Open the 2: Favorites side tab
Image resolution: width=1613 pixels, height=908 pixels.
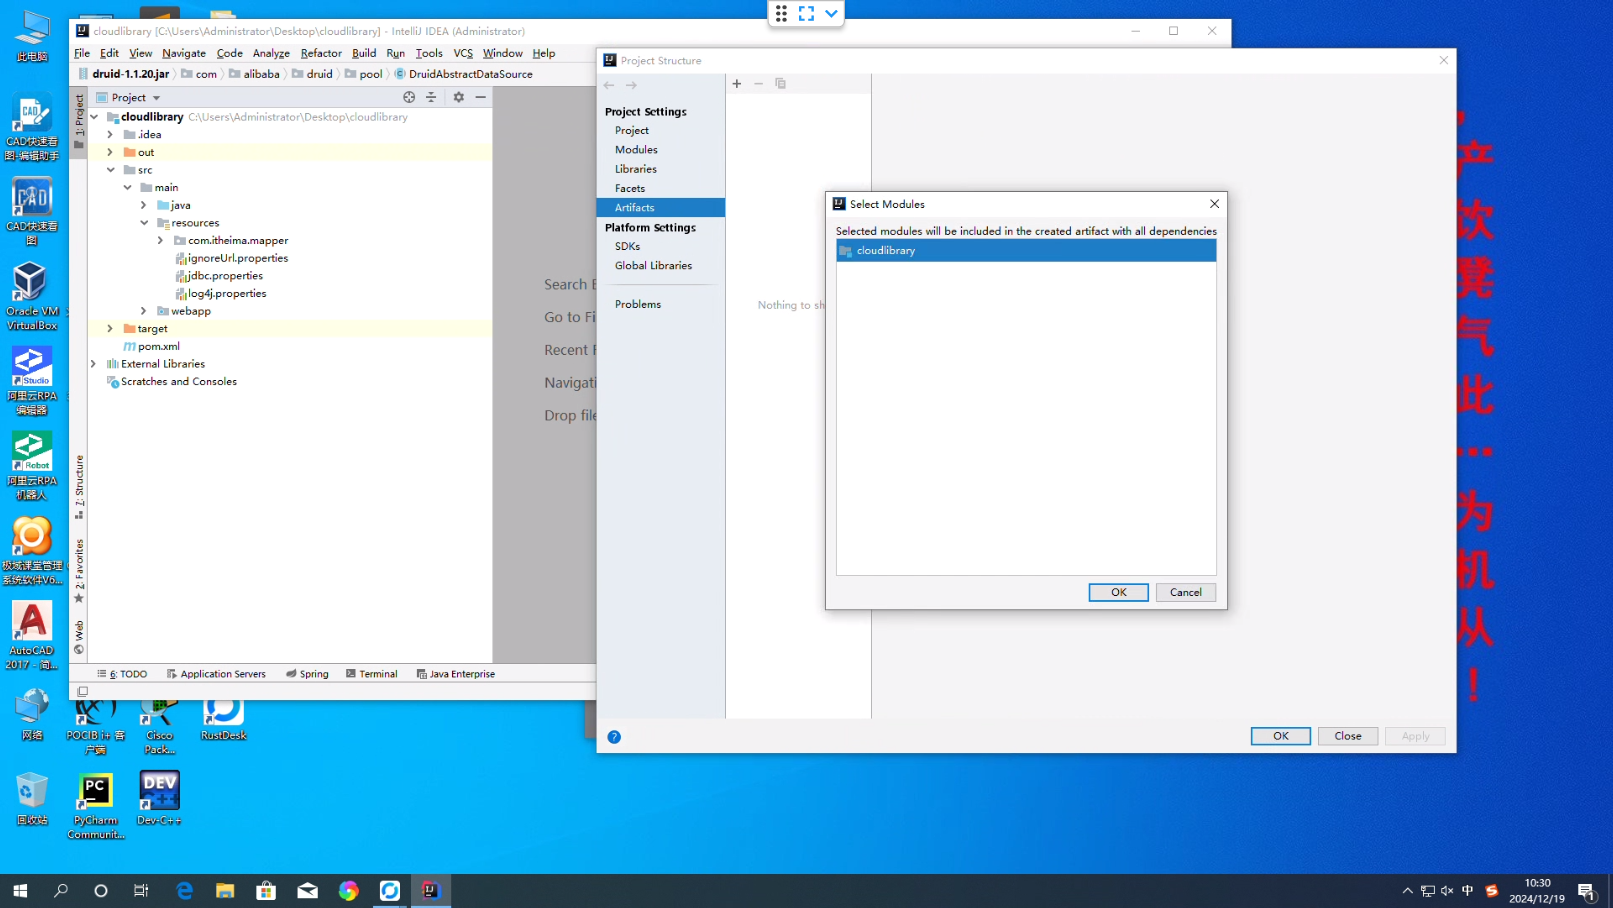tap(79, 570)
